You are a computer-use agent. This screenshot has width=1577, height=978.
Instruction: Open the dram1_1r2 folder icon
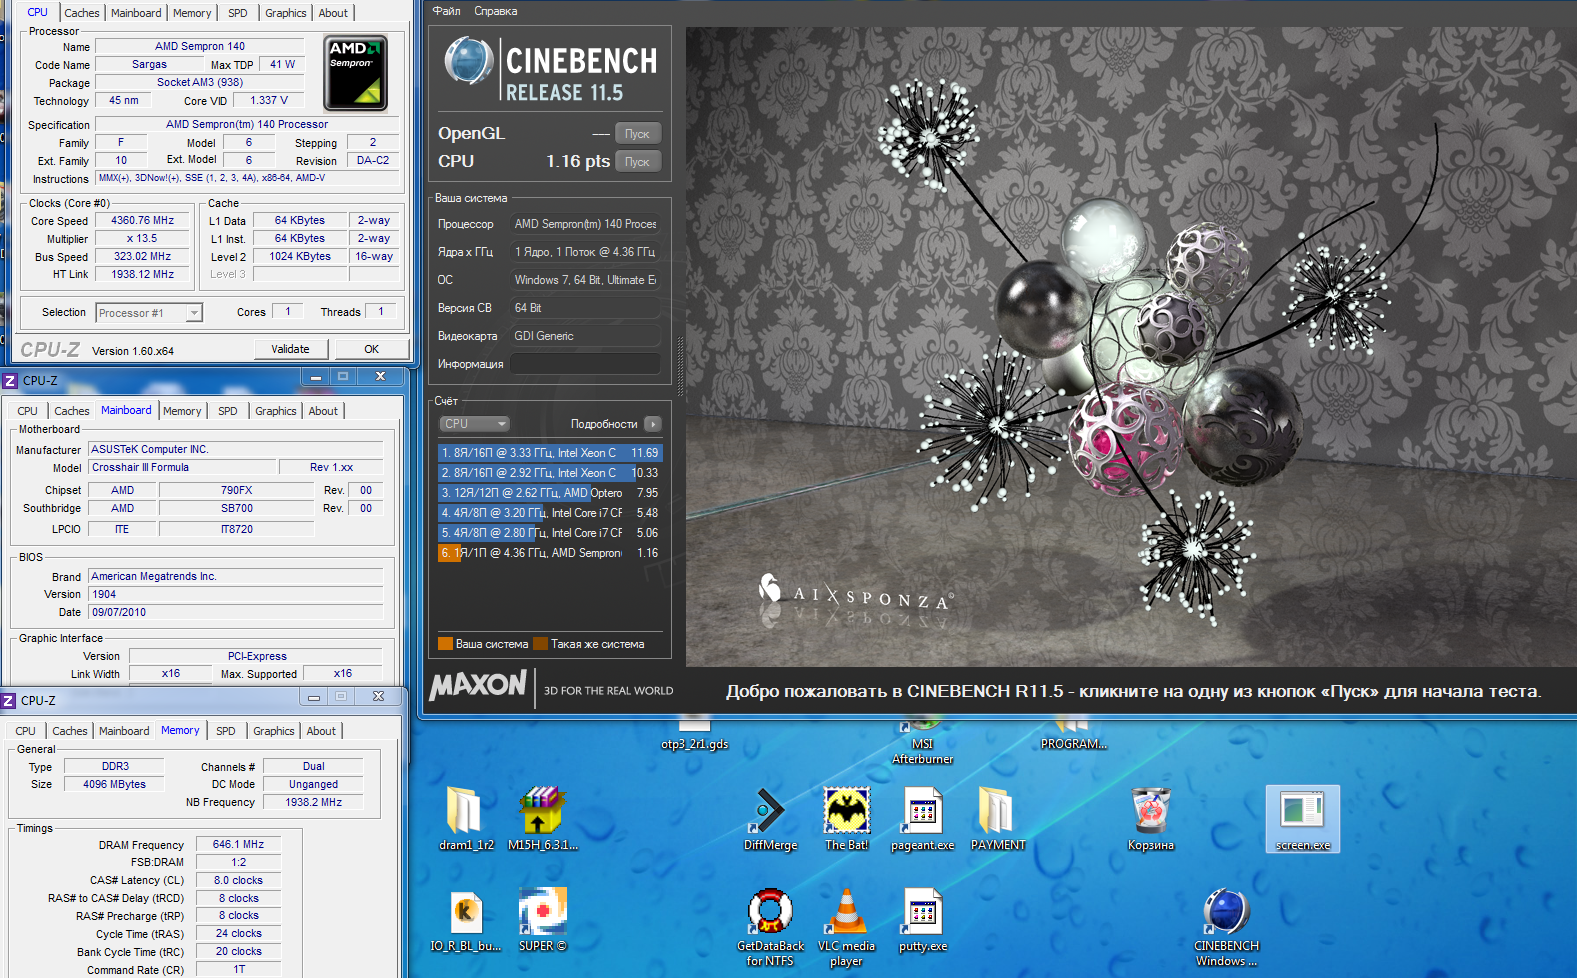(x=465, y=810)
